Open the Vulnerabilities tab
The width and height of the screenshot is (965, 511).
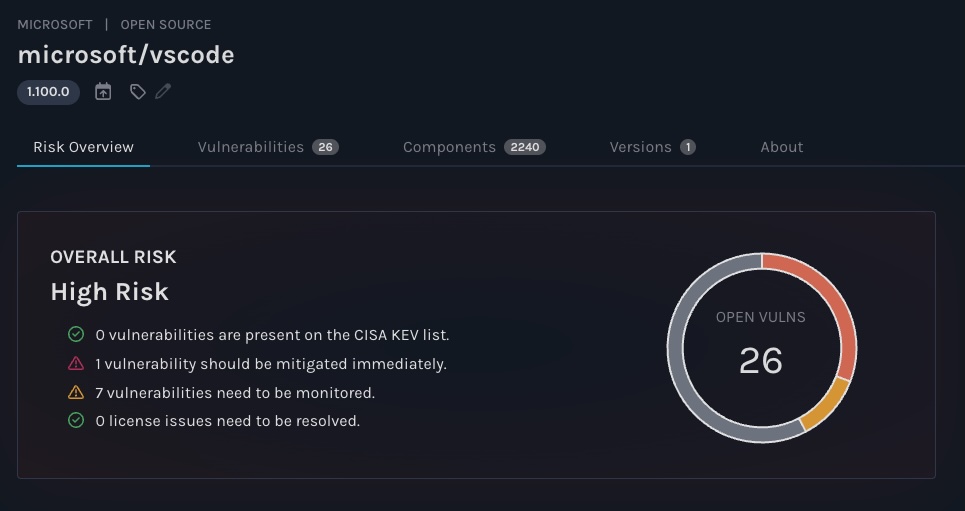pyautogui.click(x=268, y=147)
